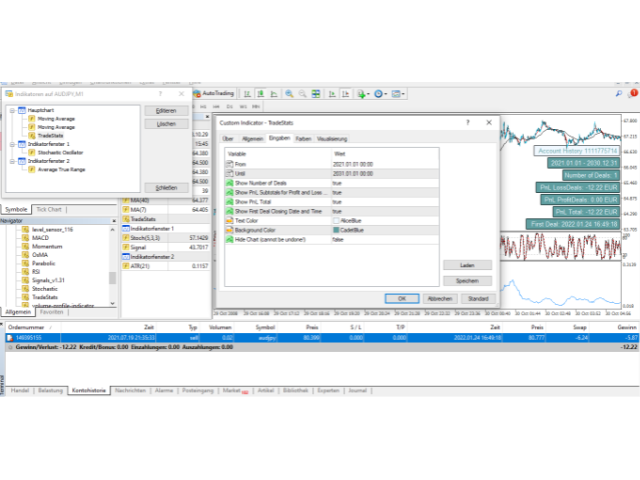The width and height of the screenshot is (640, 480).
Task: Click the Abbrechen button
Action: pyautogui.click(x=440, y=299)
